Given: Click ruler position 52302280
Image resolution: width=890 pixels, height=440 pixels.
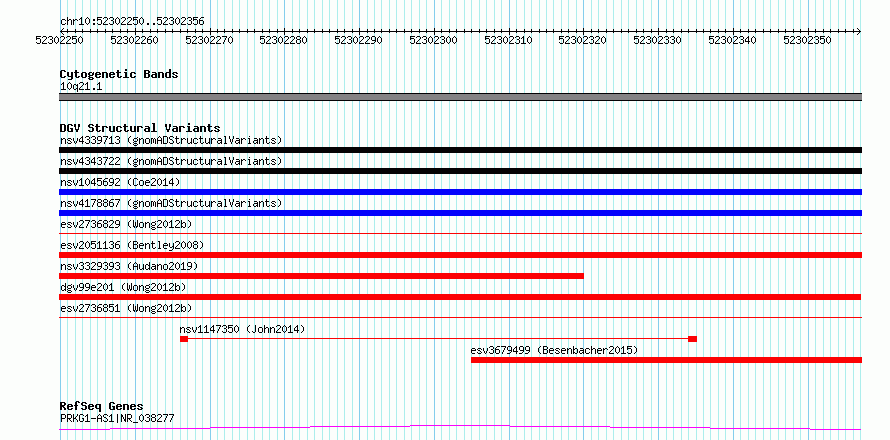Looking at the screenshot, I should pos(283,40).
